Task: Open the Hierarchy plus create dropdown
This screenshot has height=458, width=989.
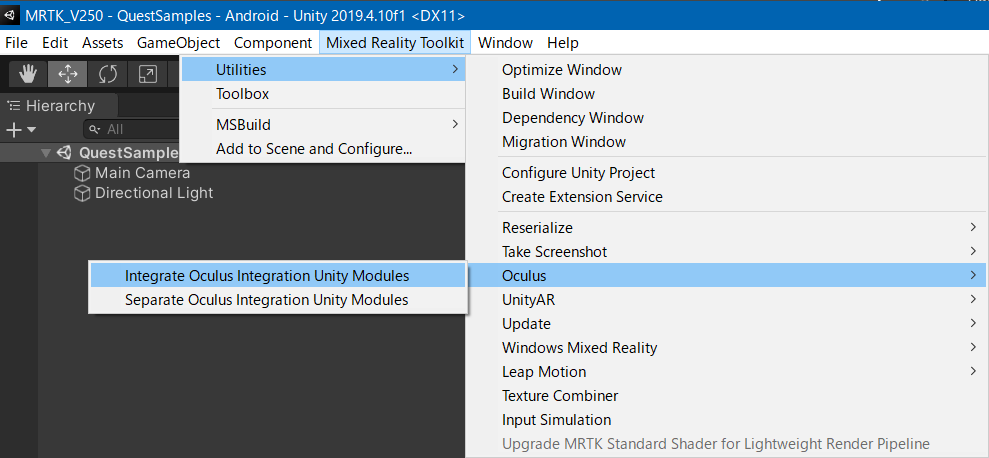Action: click(20, 129)
